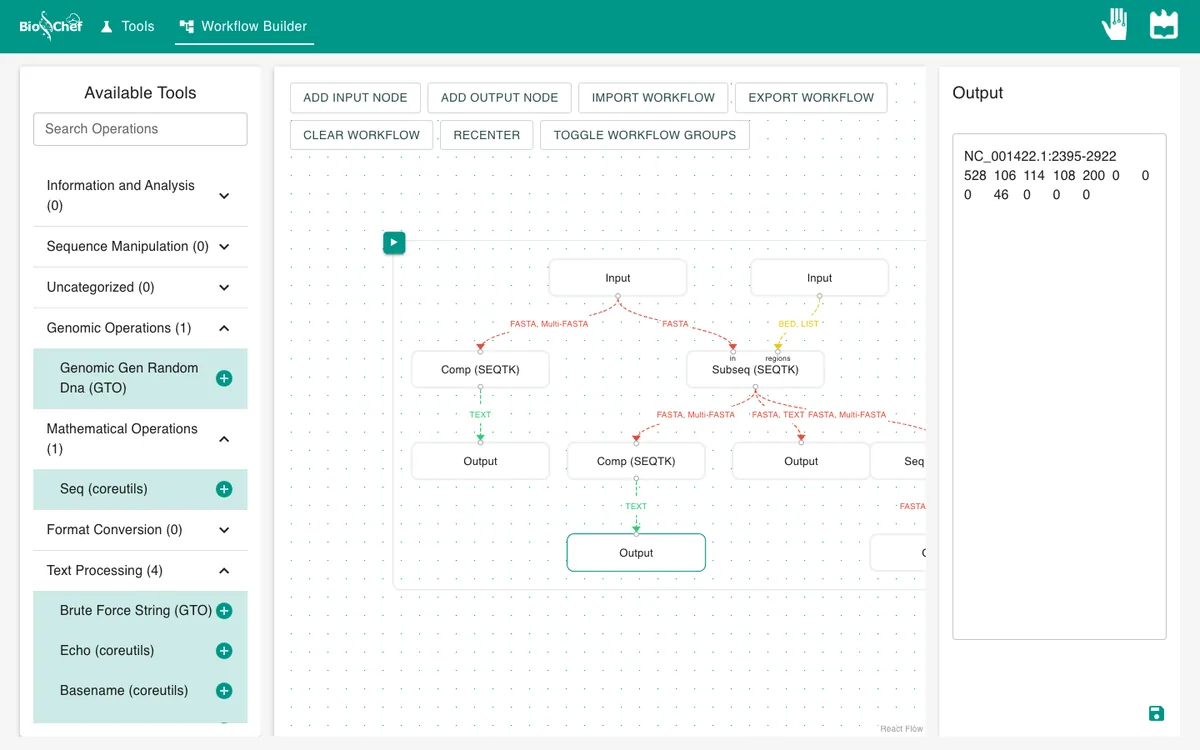Screen dimensions: 1200x750
Task: Open the castle-shaped icon in top right
Action: pos(1163,24)
